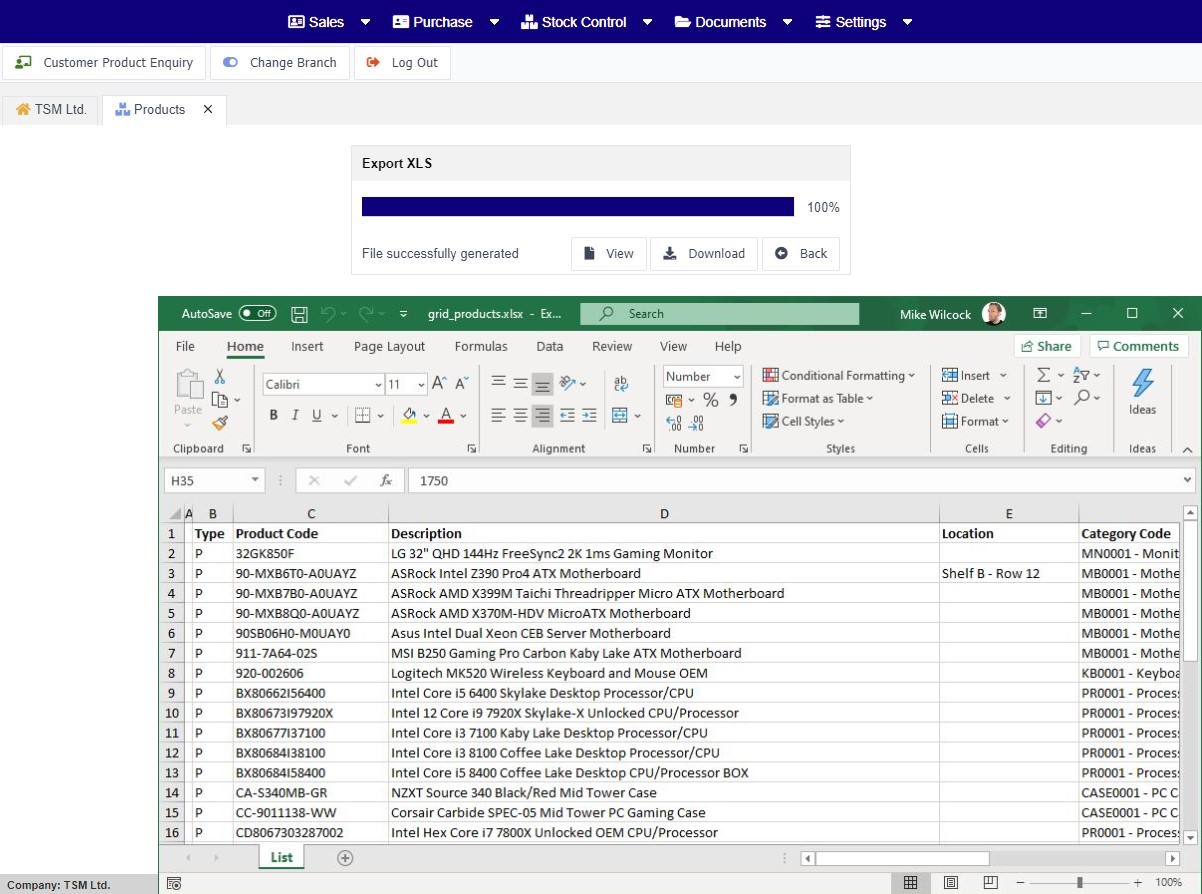The width and height of the screenshot is (1202, 894).
Task: Click the Name Box showing H35
Action: (x=213, y=481)
